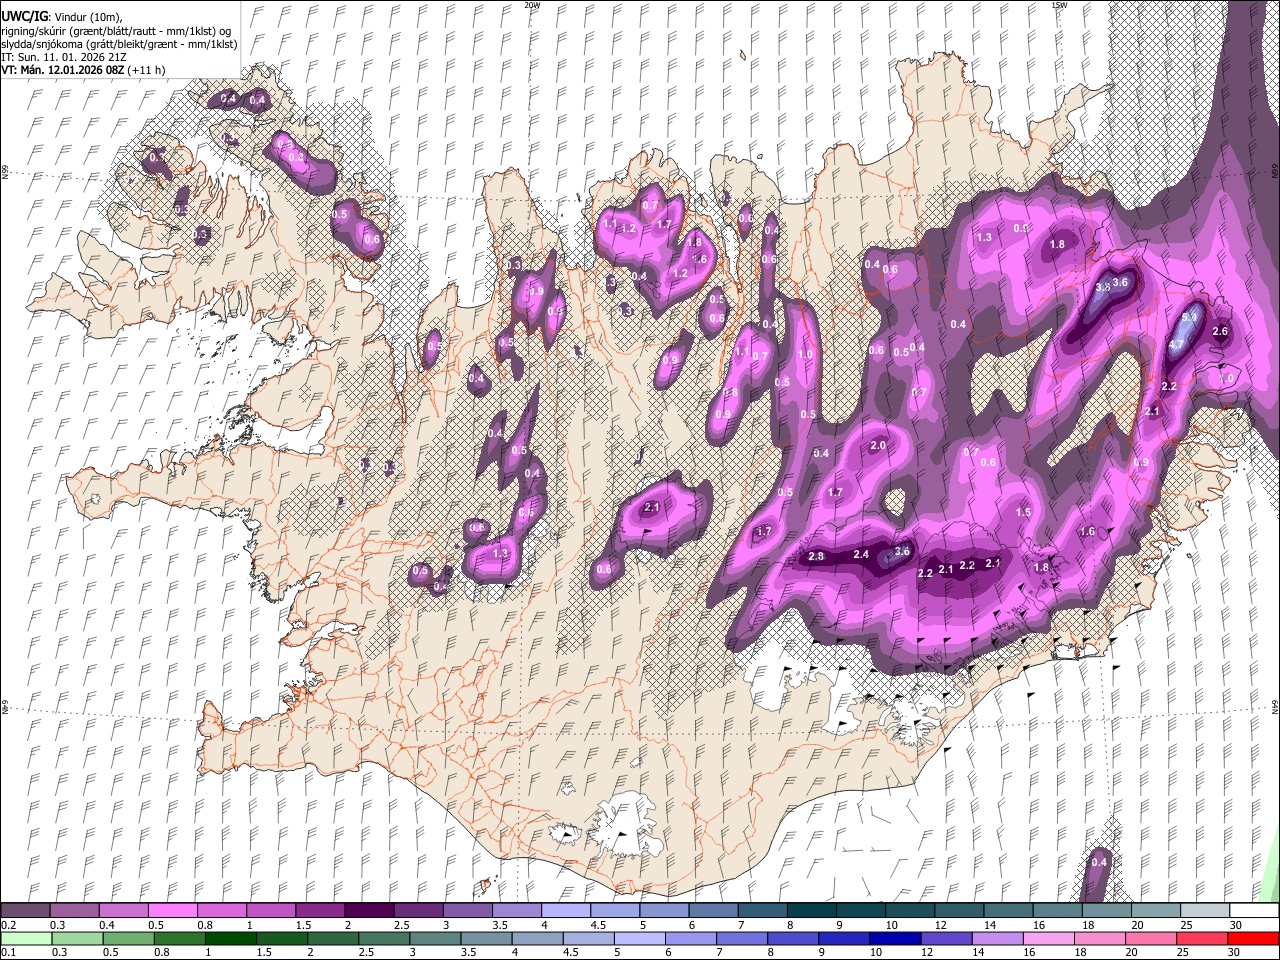Pick the snow legend swatch for 1.5–2 mm

tap(319, 911)
